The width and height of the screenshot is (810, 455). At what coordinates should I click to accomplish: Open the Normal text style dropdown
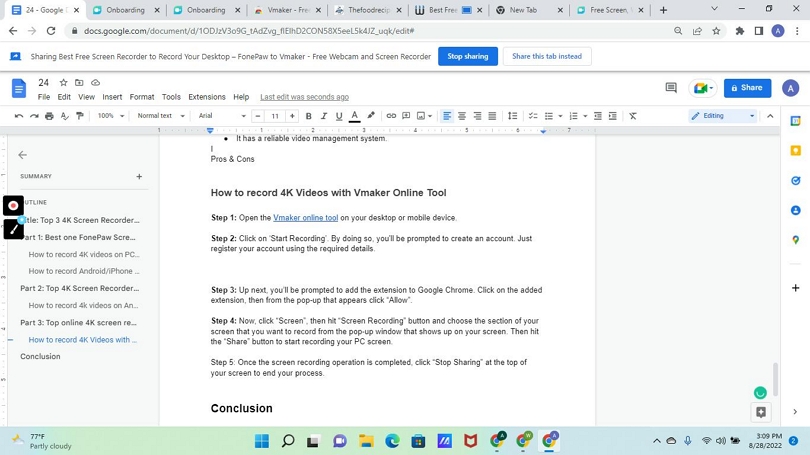pos(161,116)
